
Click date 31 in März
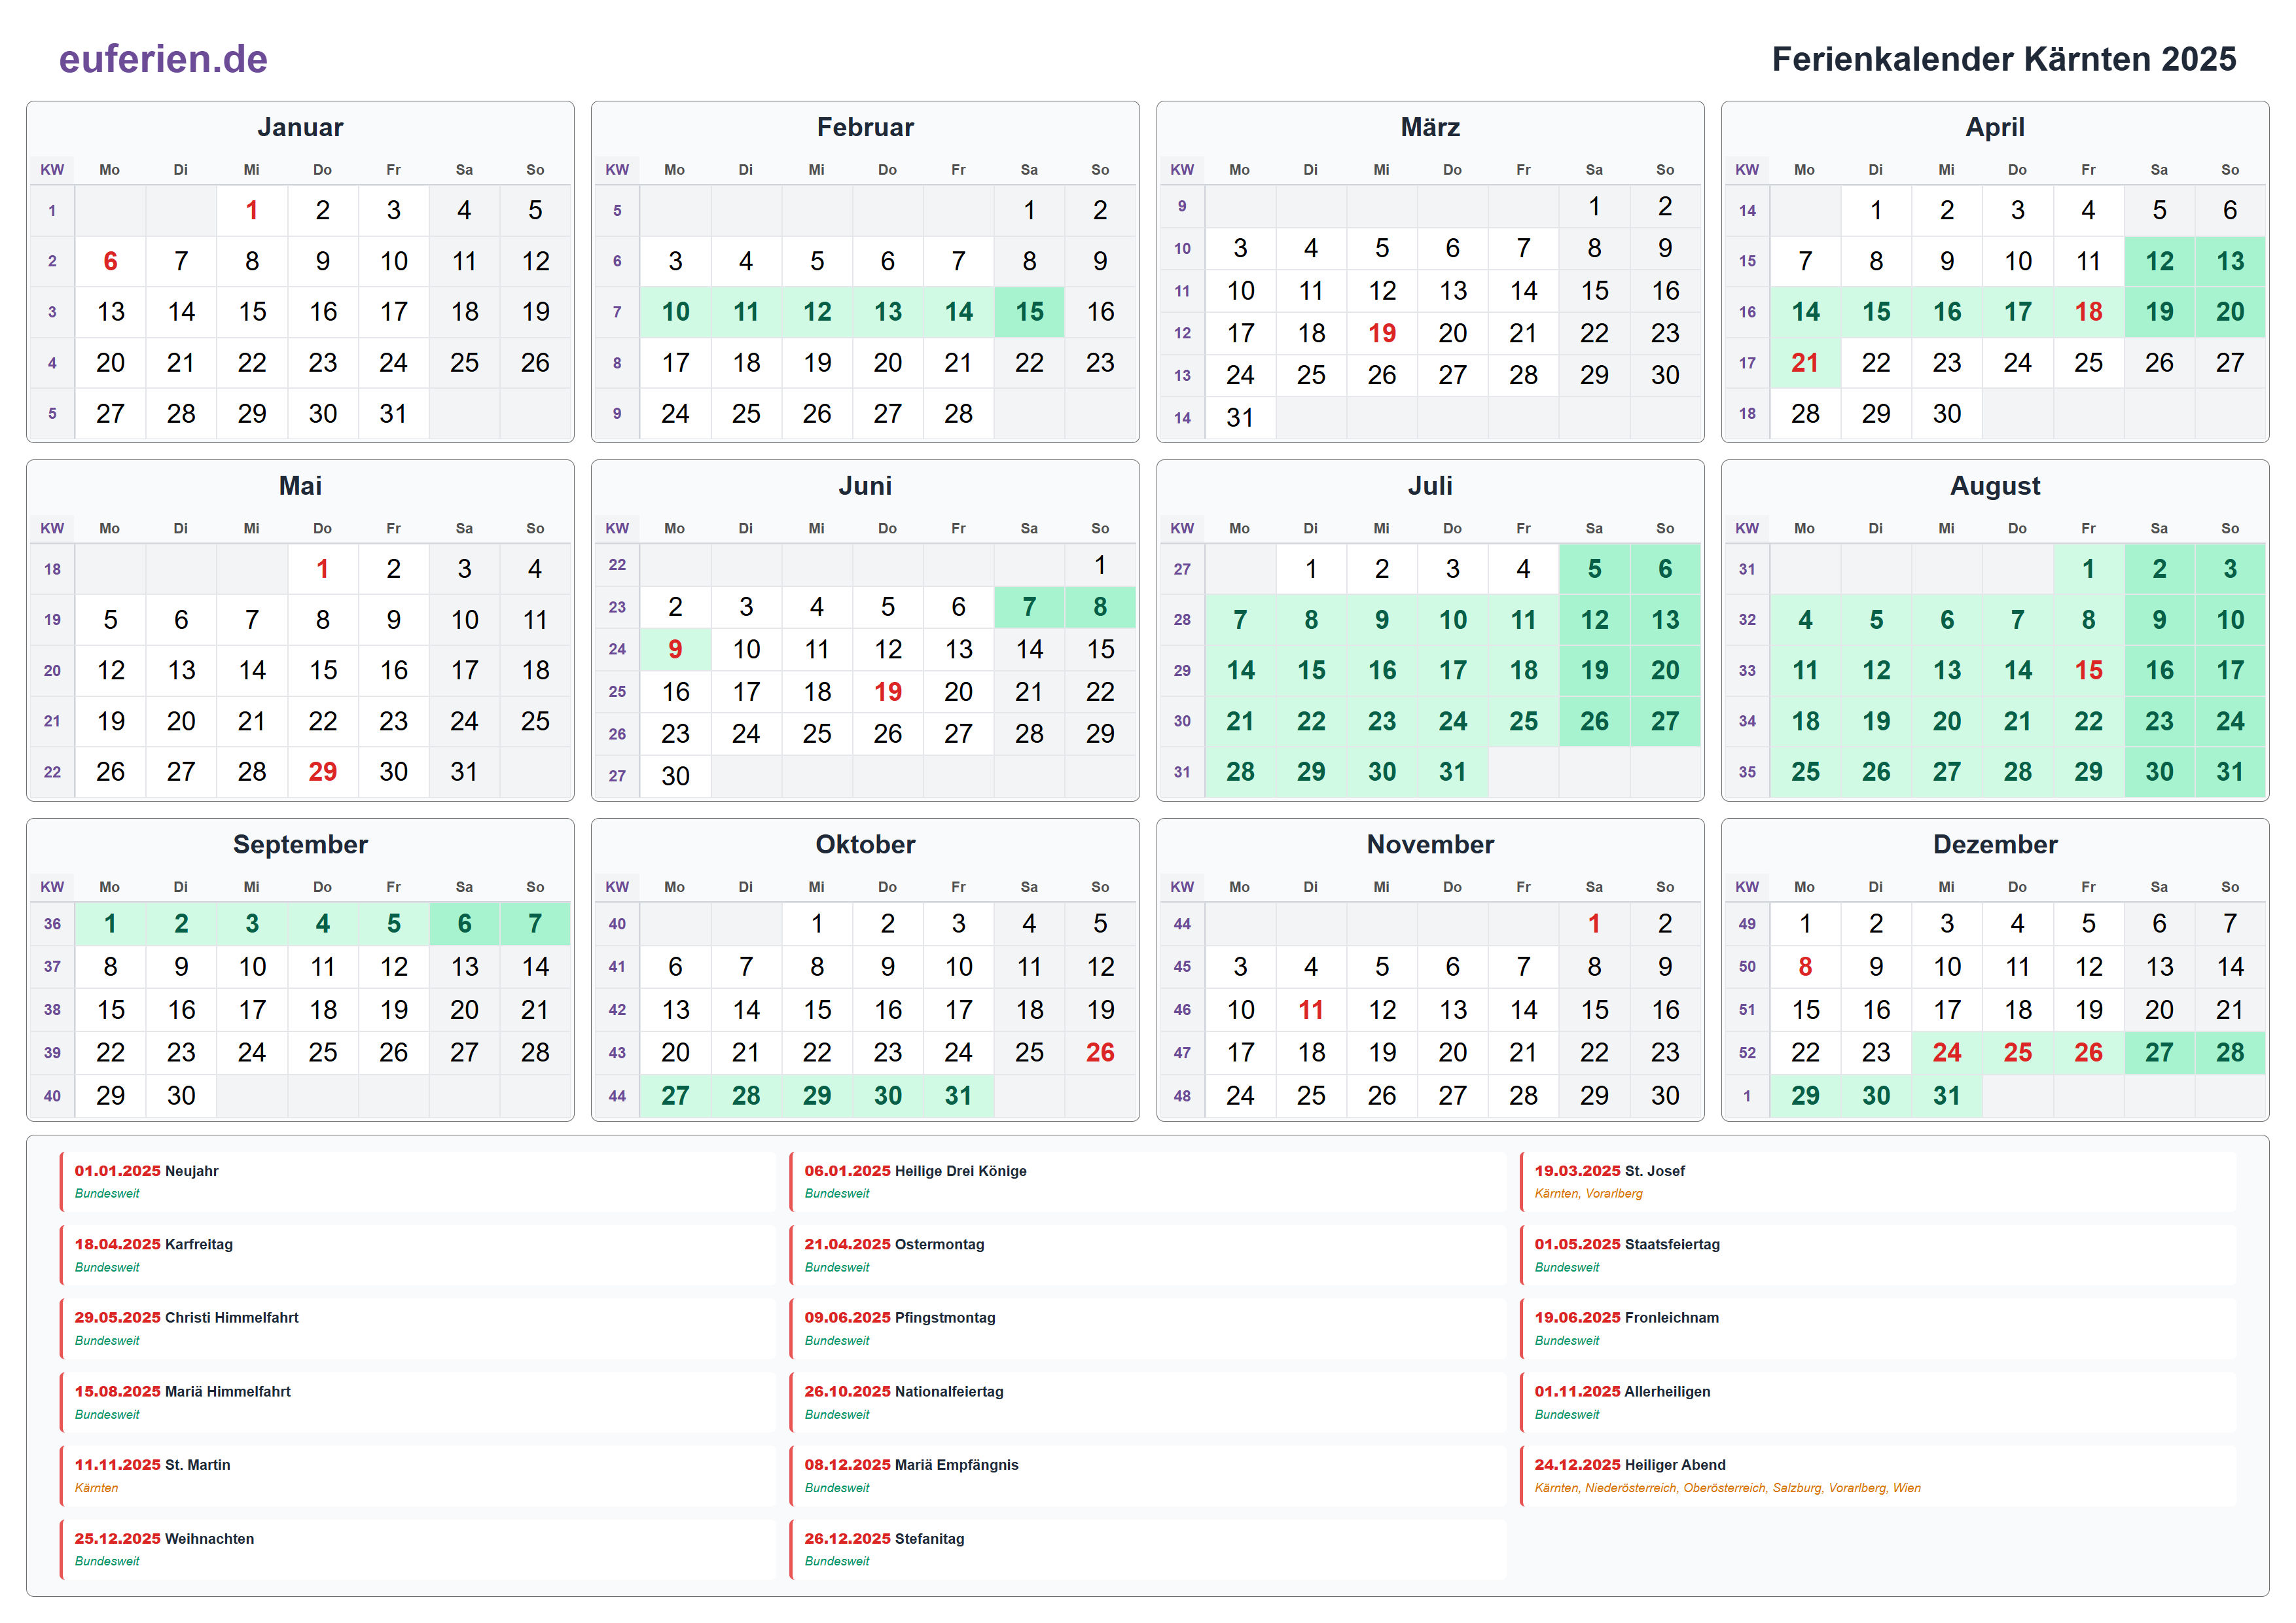pyautogui.click(x=1240, y=417)
